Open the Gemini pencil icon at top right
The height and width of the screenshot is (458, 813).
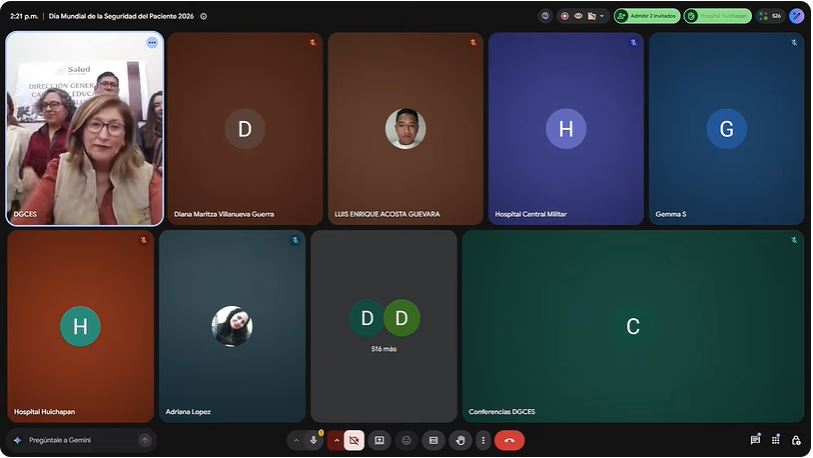click(x=796, y=16)
